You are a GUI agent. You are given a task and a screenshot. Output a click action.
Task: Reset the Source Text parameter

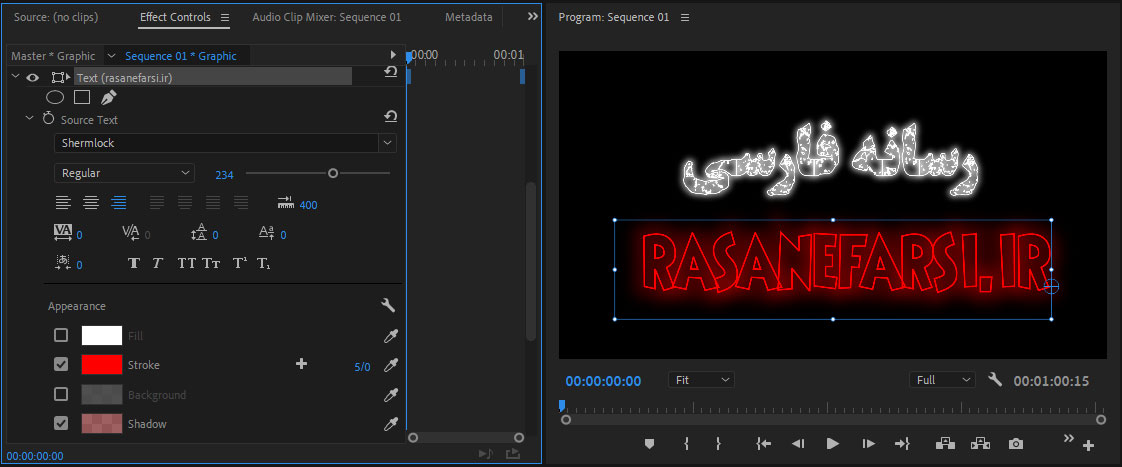(x=391, y=116)
